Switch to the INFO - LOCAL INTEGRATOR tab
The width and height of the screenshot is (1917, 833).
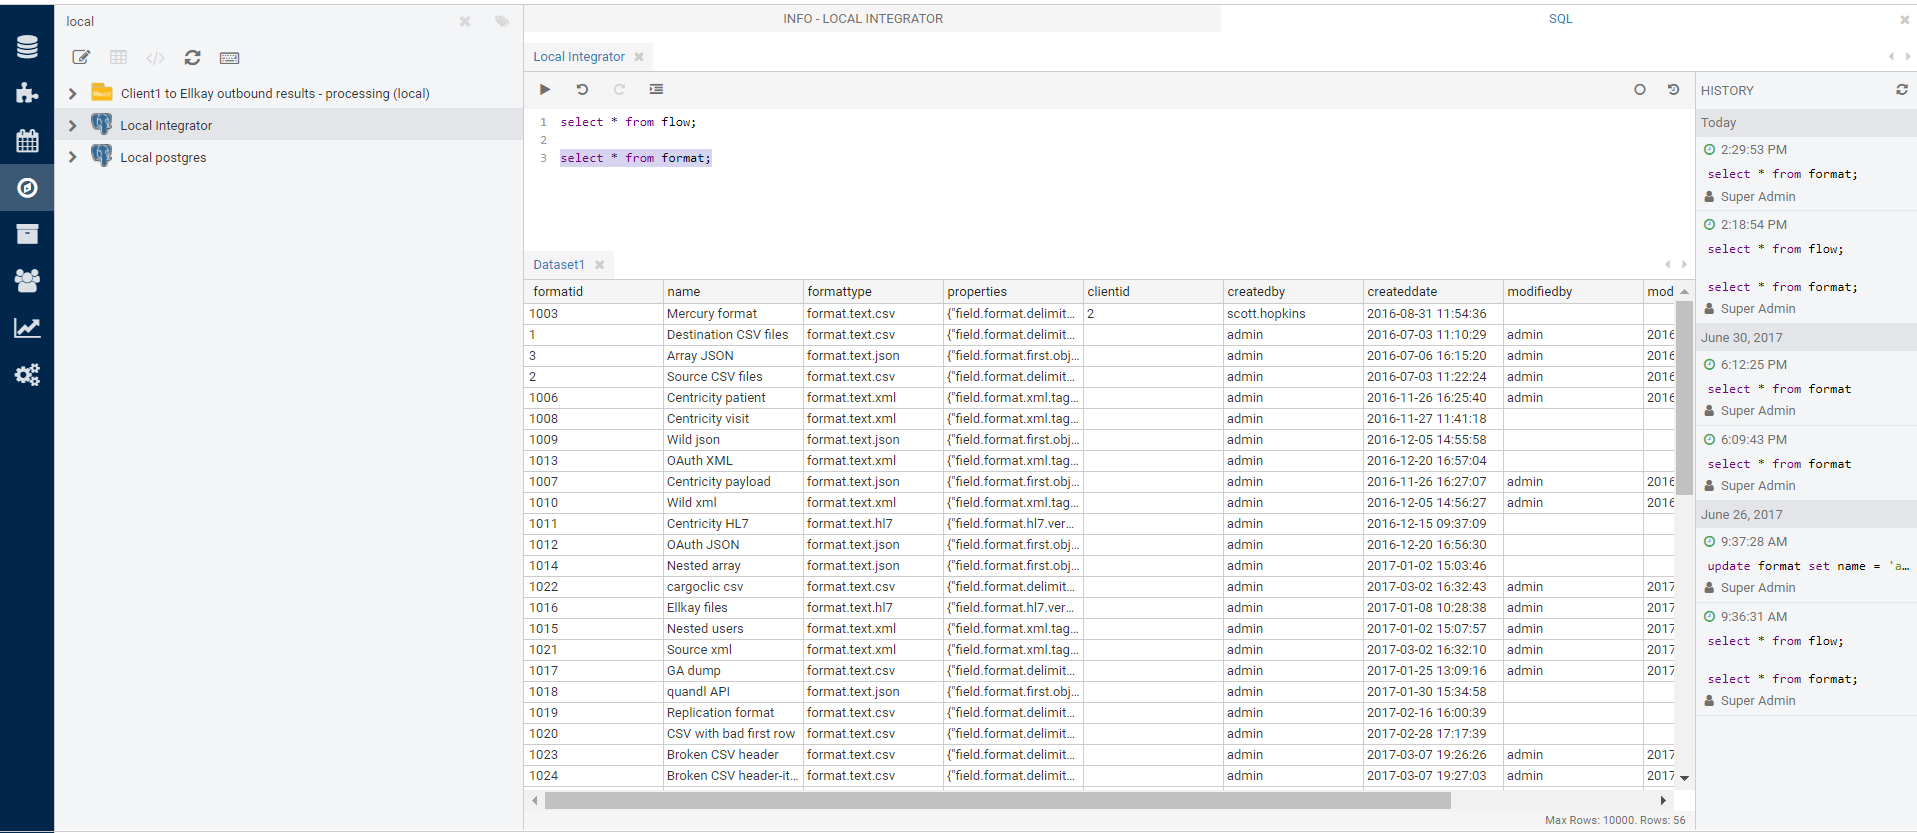click(862, 19)
